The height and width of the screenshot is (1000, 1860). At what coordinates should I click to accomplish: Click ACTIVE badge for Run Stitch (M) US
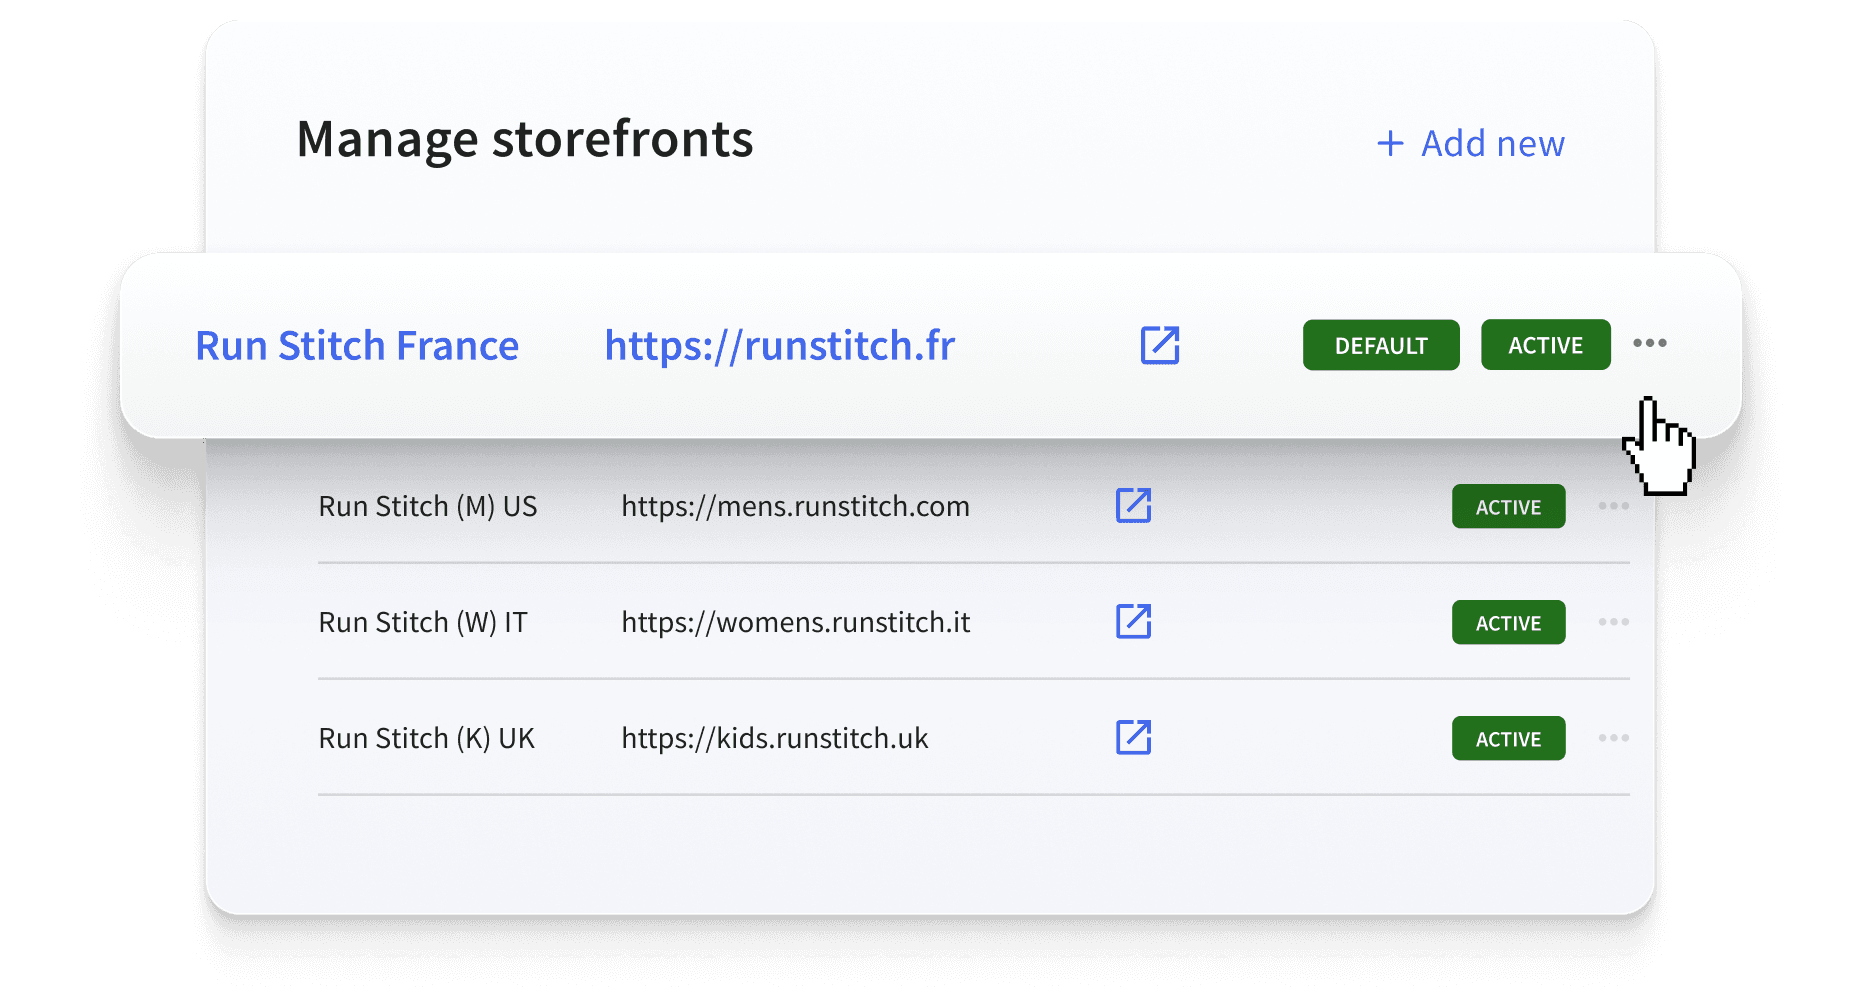[1508, 507]
